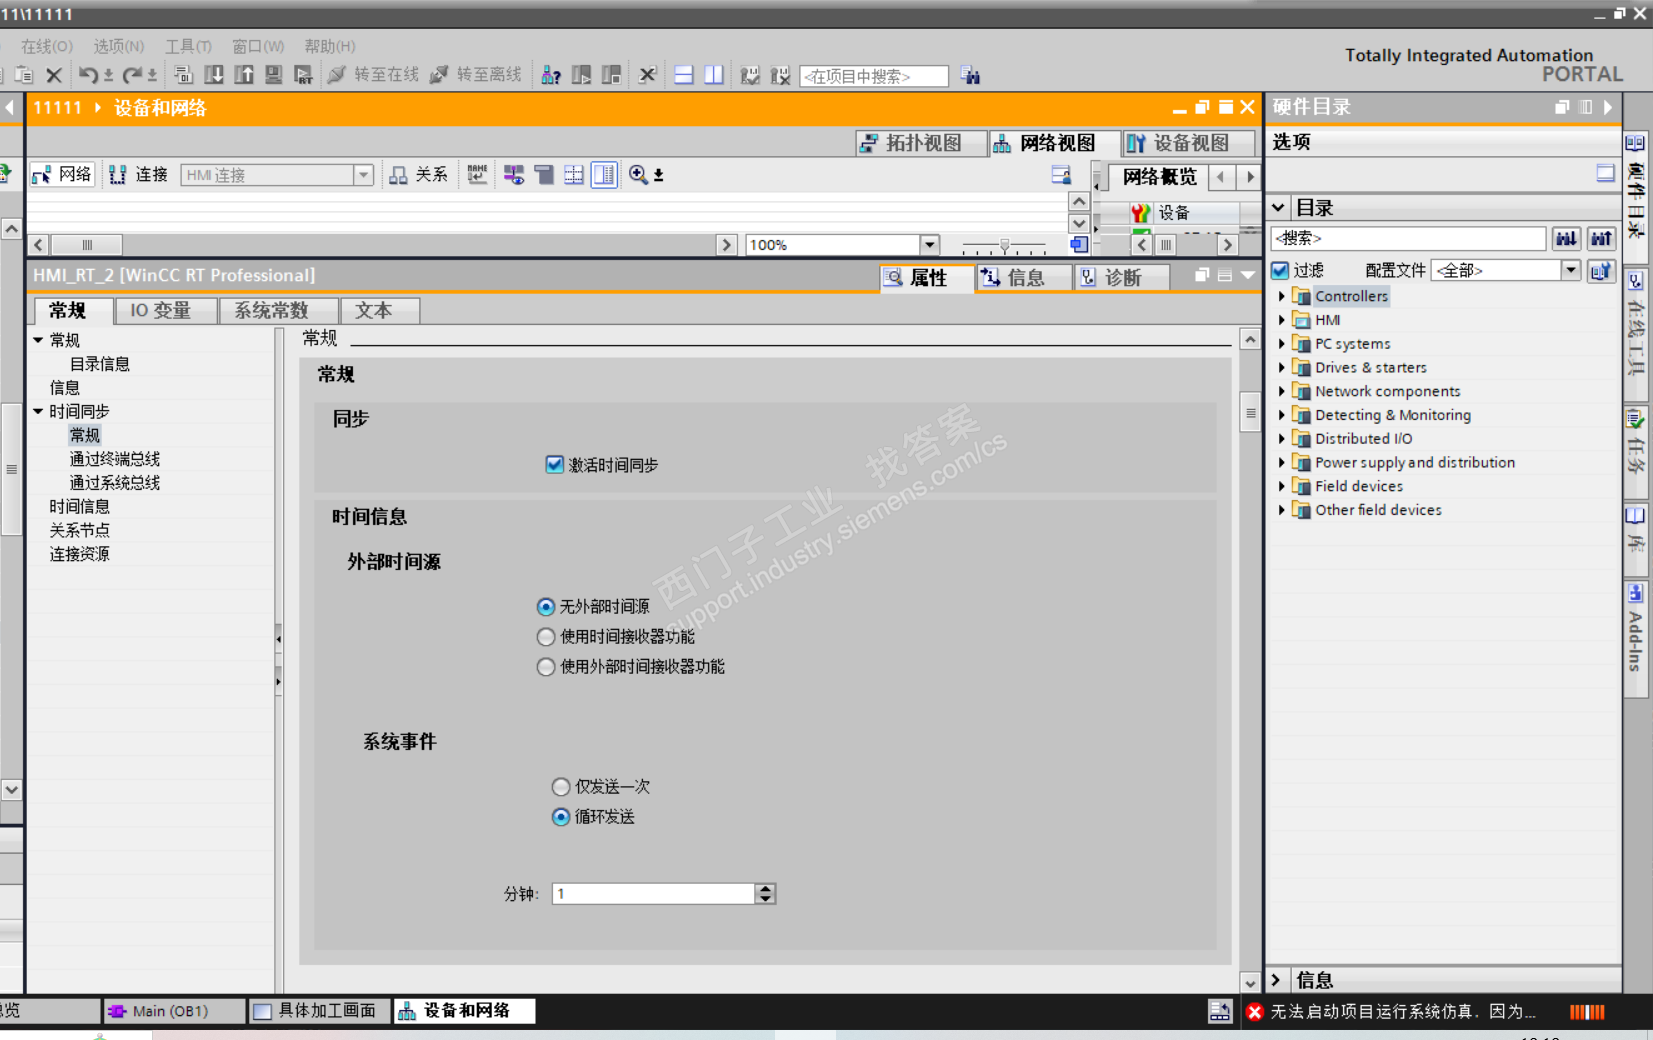This screenshot has height=1040, width=1653.
Task: Start simulation using the monitor toolbar icon
Action: pyautogui.click(x=273, y=75)
